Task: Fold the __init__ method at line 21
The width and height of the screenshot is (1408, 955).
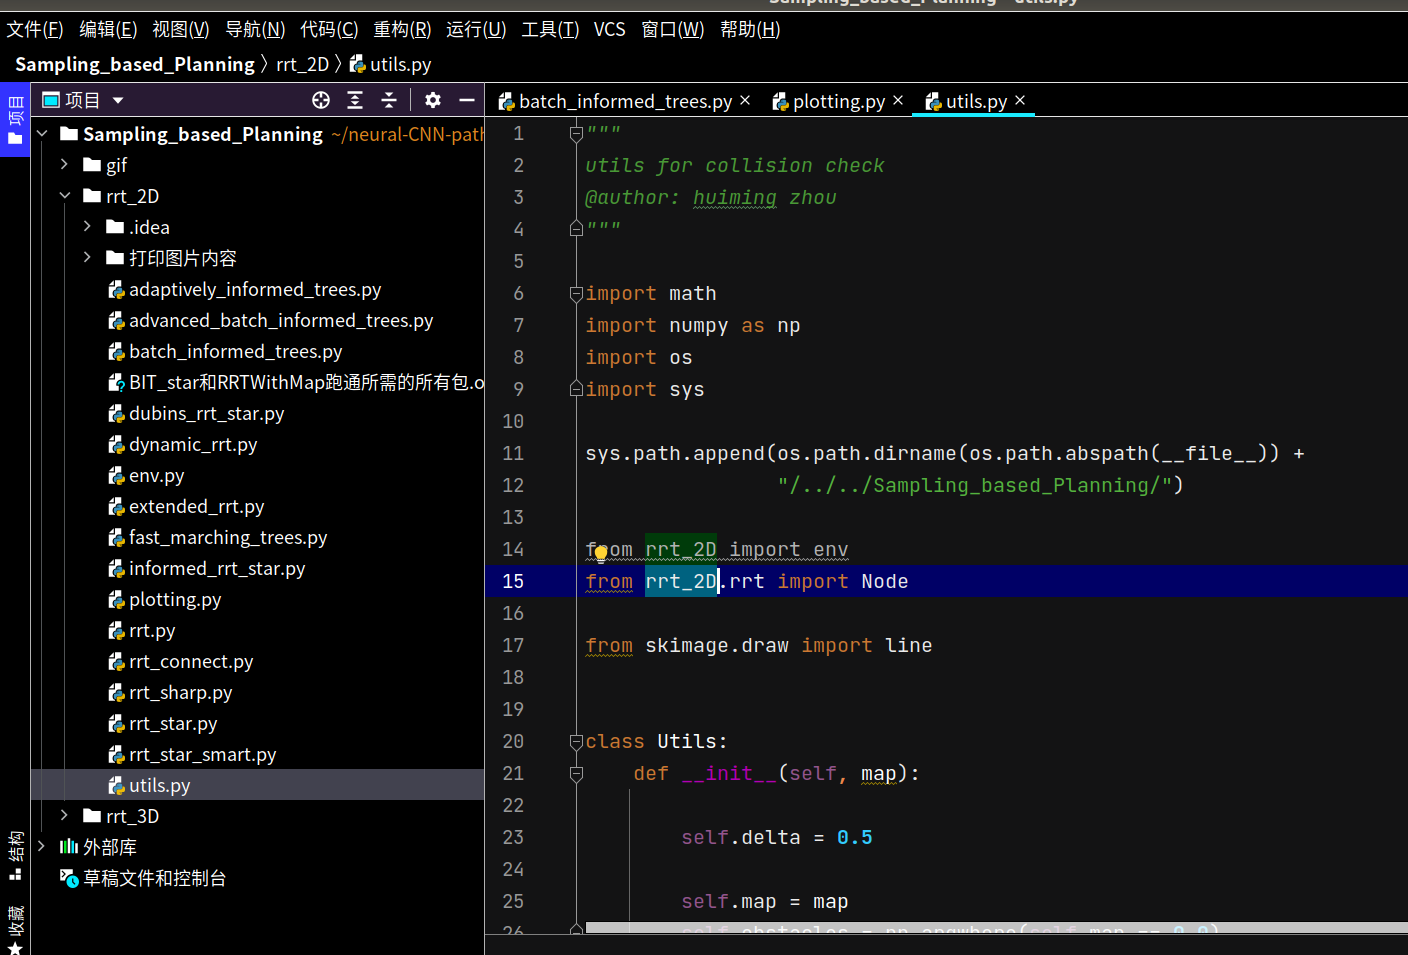Action: [x=576, y=773]
